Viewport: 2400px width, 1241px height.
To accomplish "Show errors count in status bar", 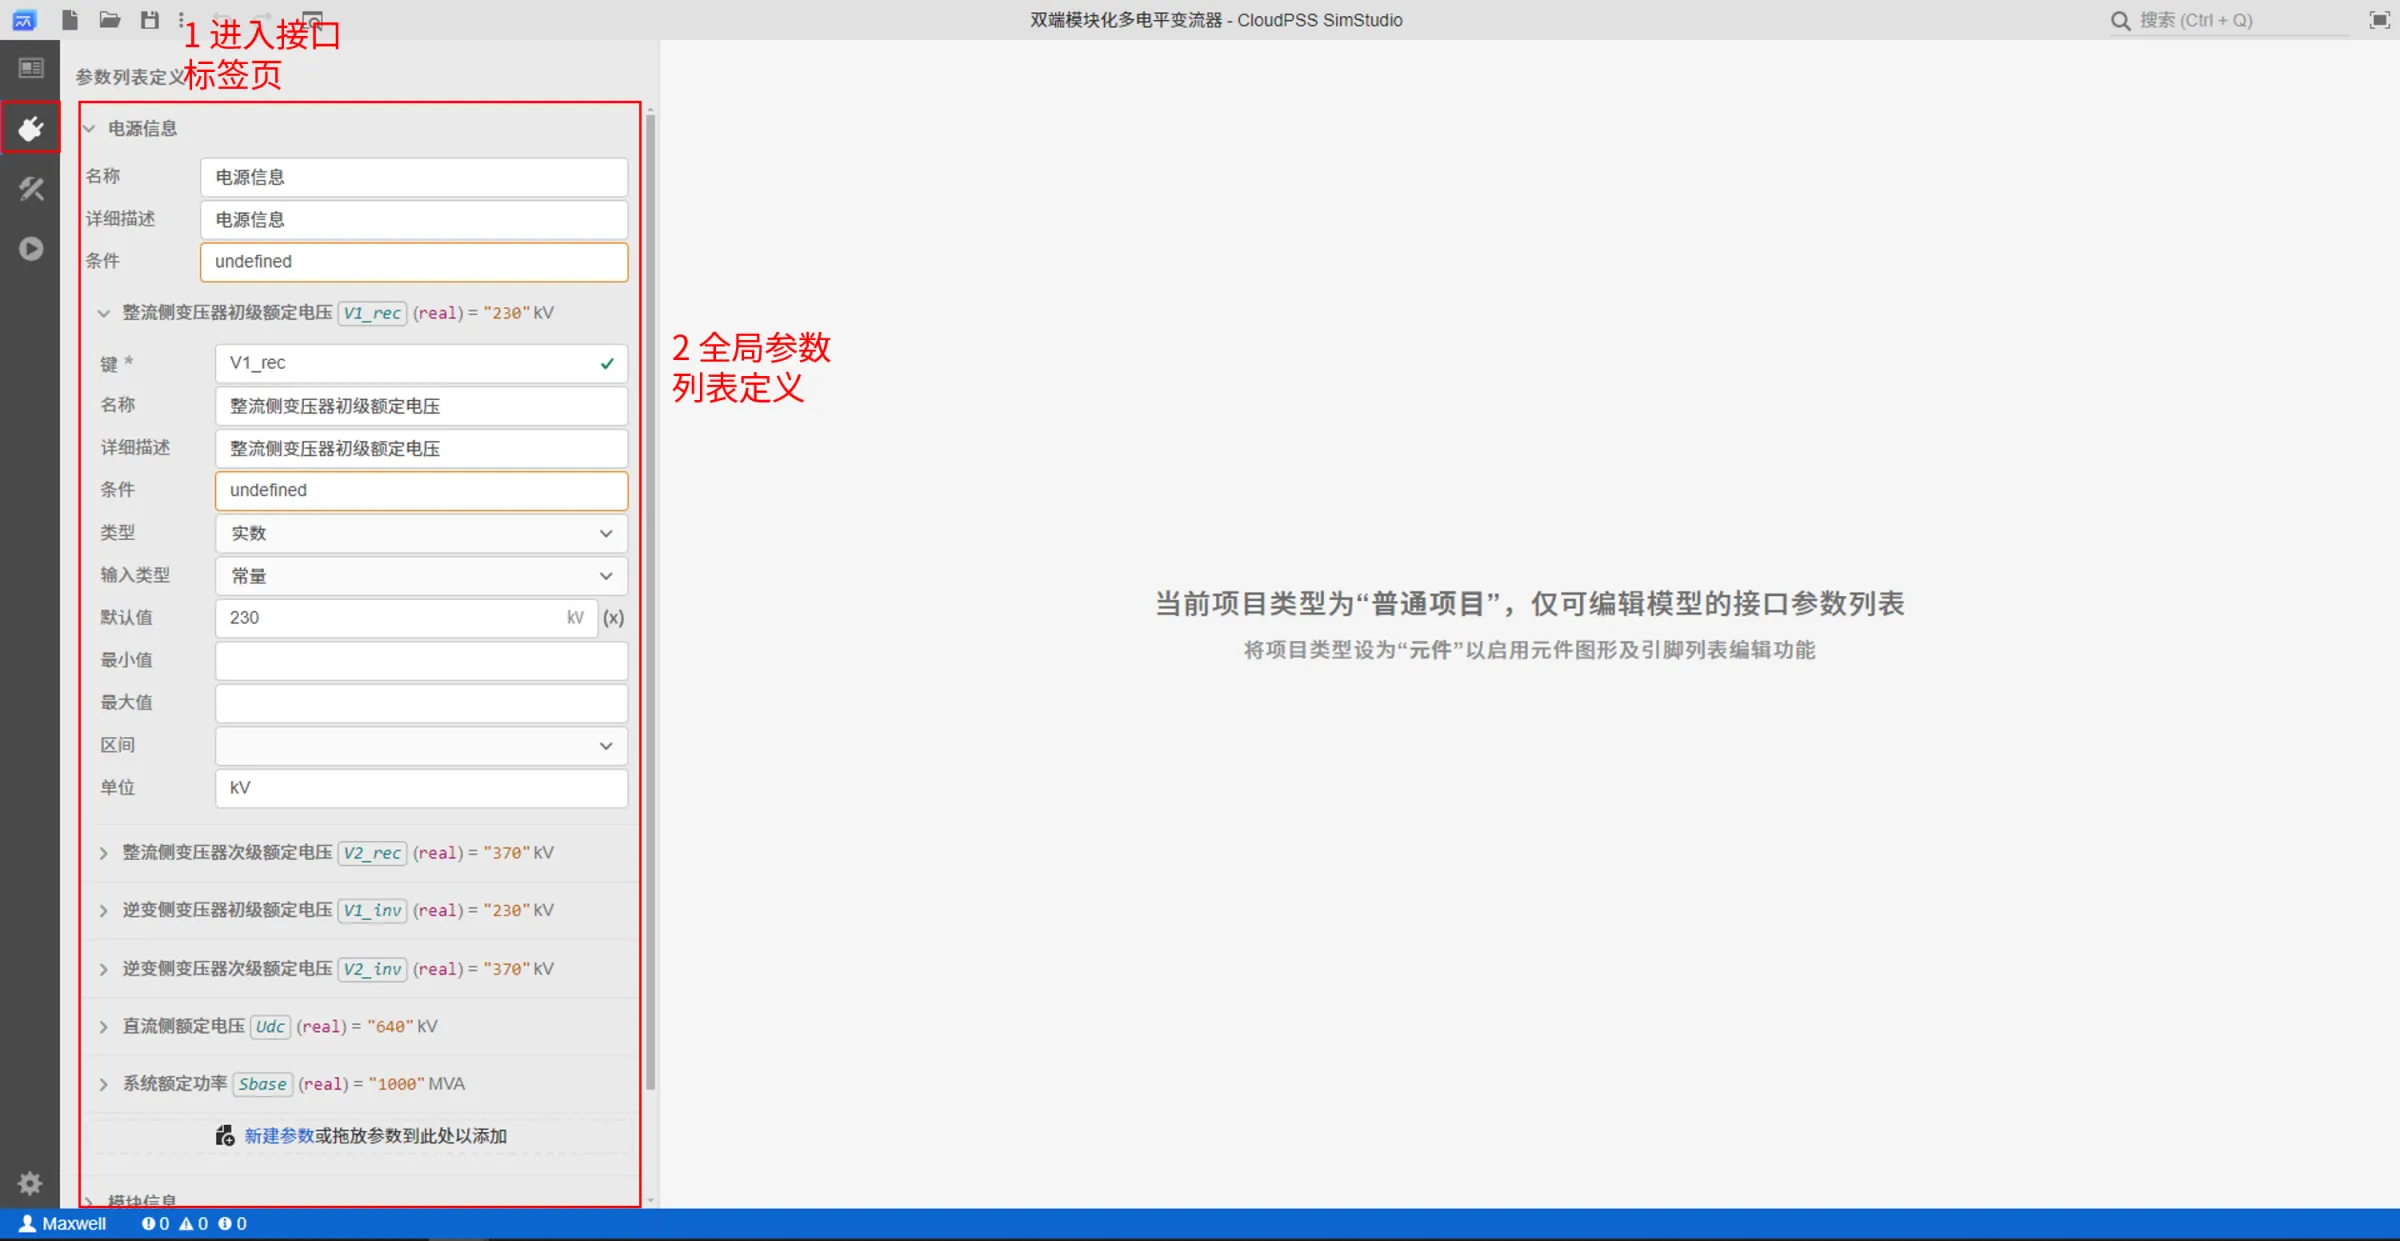I will pos(155,1223).
